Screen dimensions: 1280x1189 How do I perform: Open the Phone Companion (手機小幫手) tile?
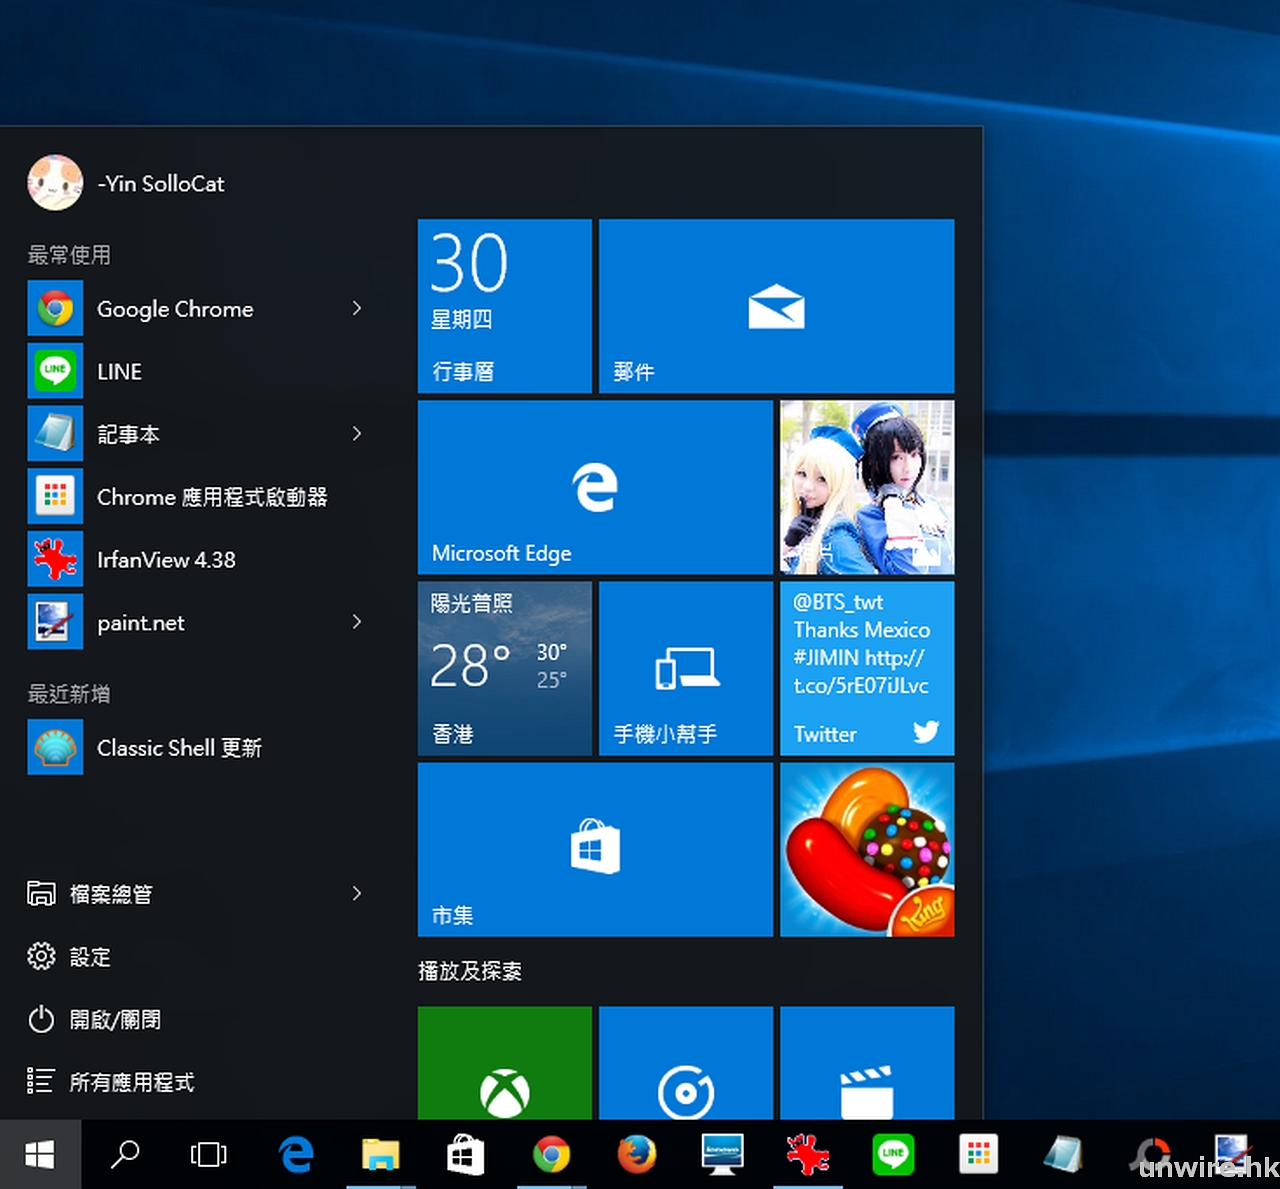(686, 668)
